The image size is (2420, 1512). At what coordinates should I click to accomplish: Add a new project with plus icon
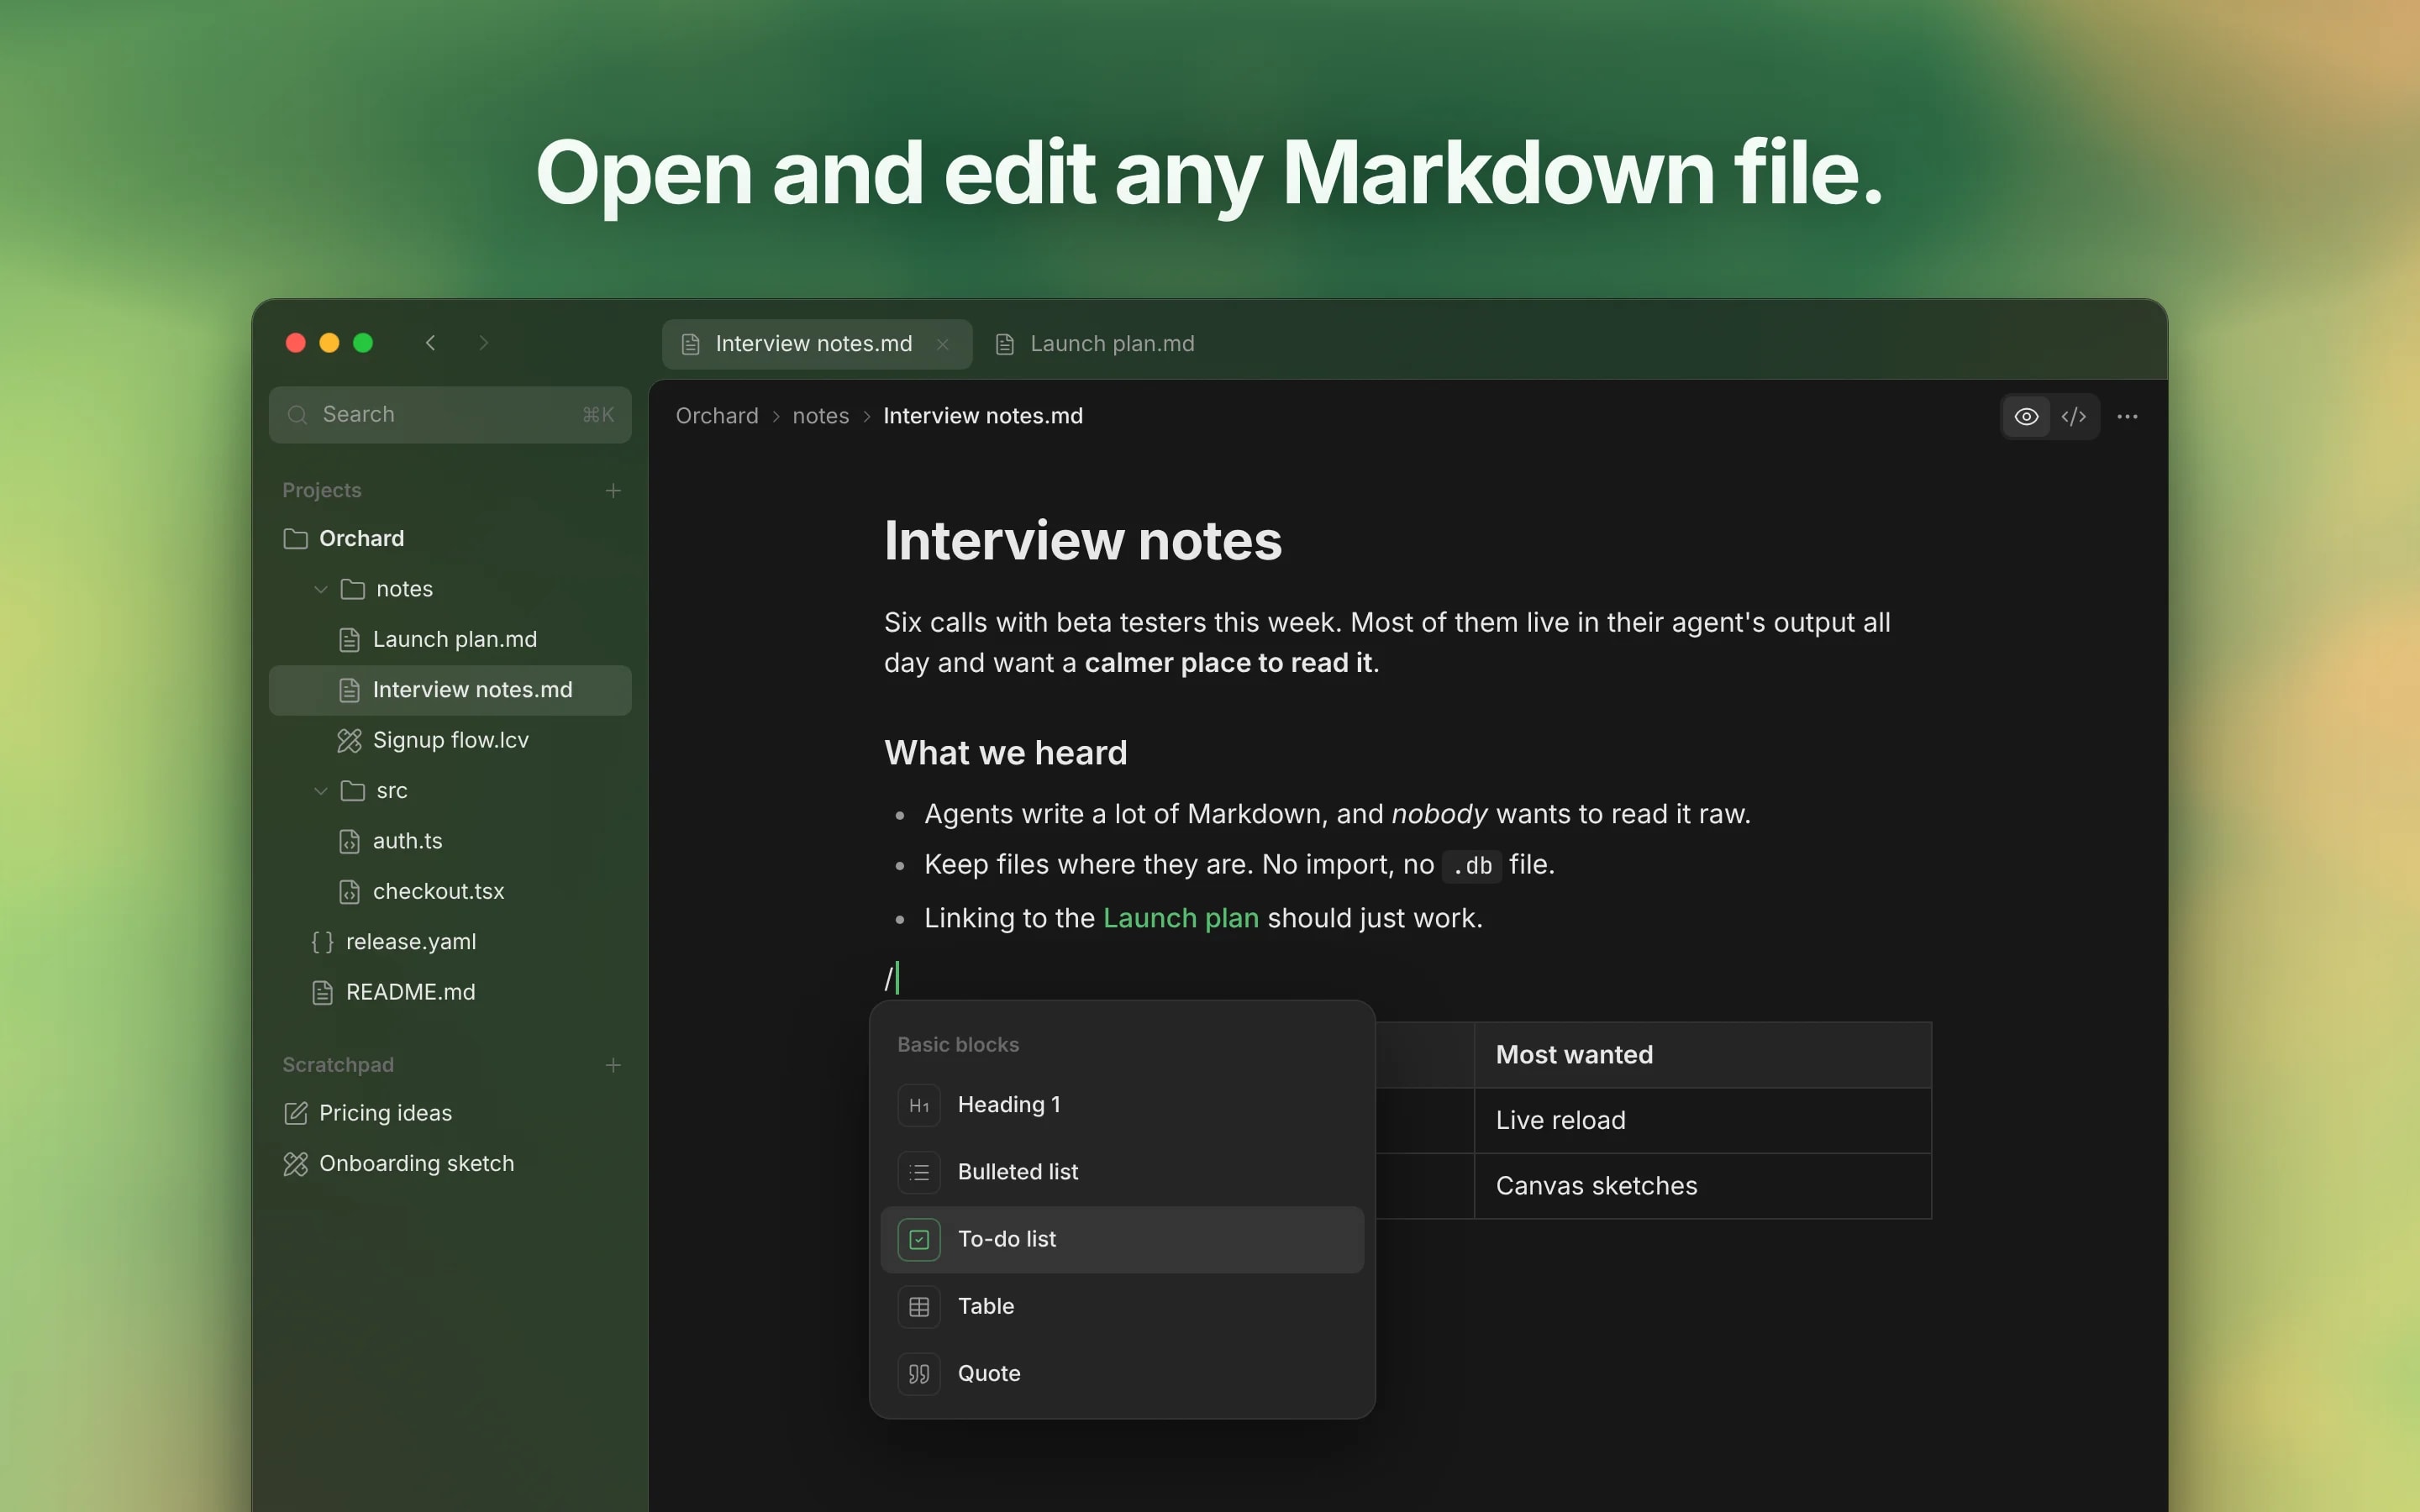(613, 490)
